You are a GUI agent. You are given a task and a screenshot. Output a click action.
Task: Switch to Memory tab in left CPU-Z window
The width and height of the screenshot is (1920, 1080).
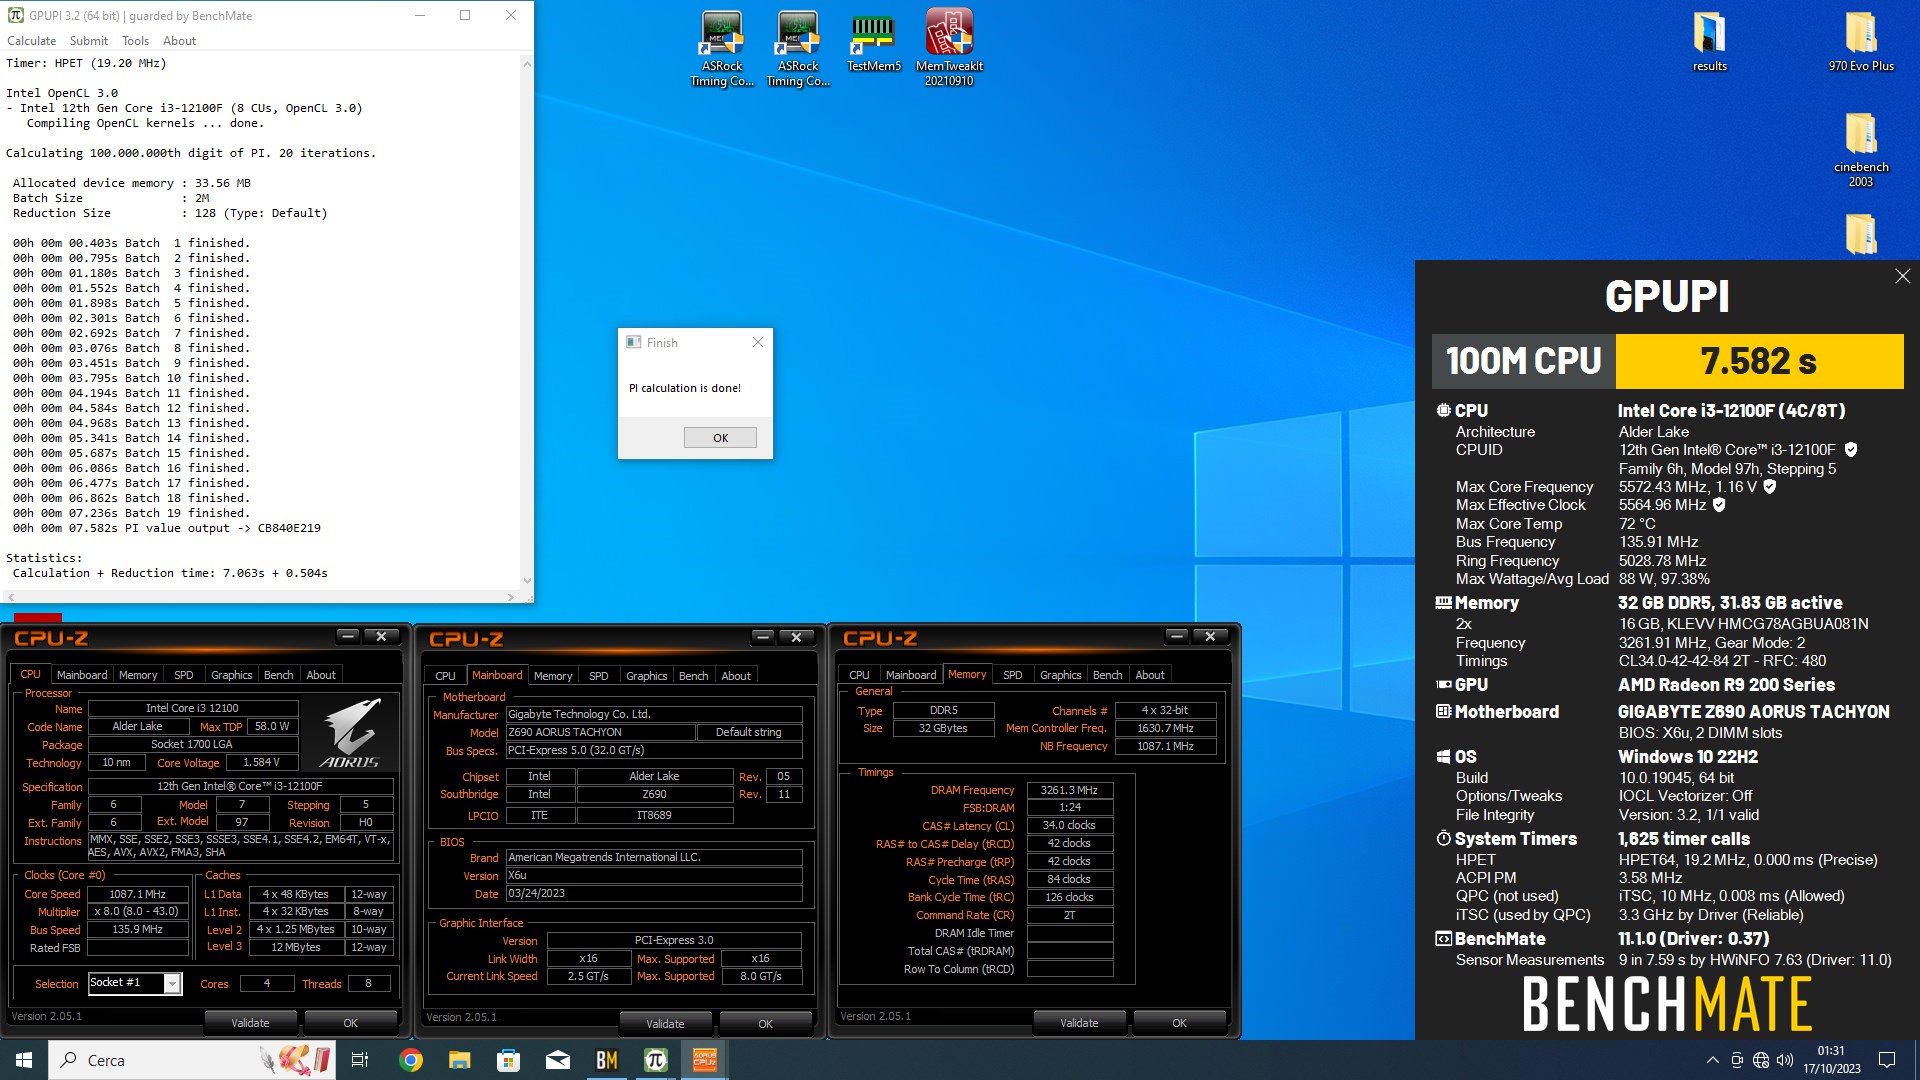(x=138, y=675)
